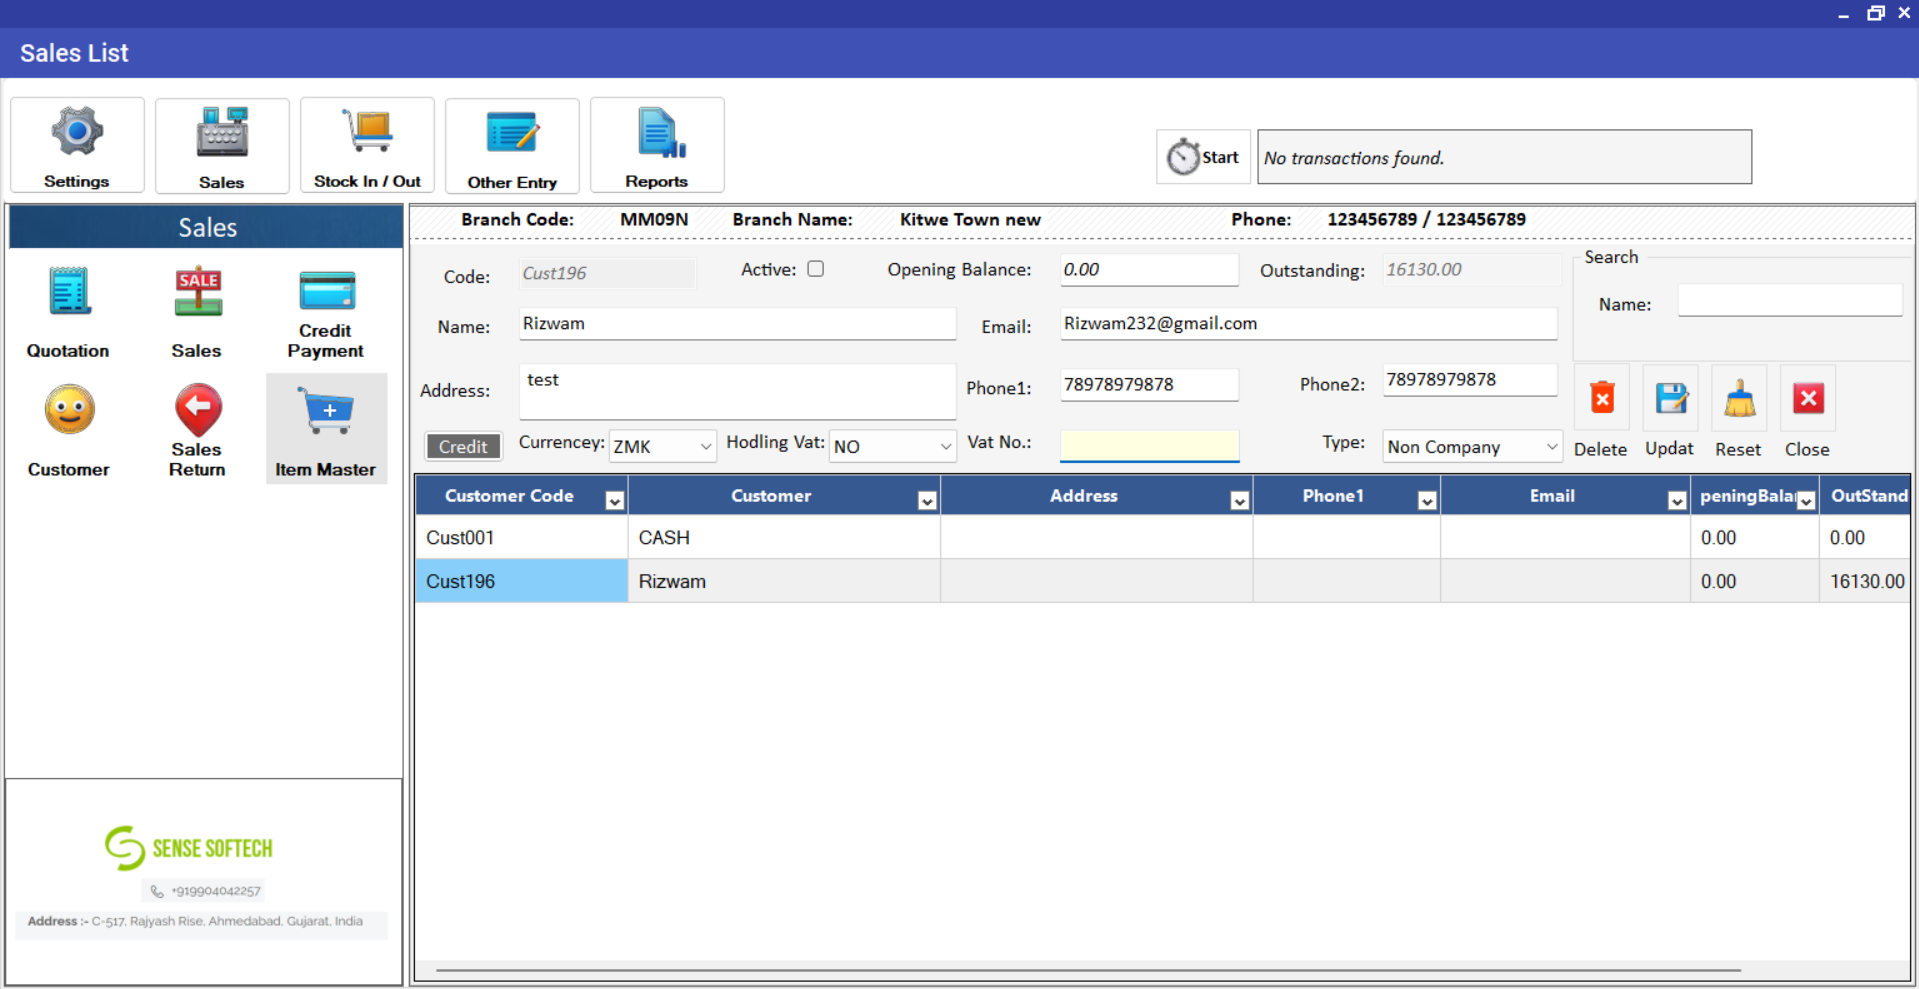Click the red Close X icon
The image size is (1919, 989).
coord(1808,398)
